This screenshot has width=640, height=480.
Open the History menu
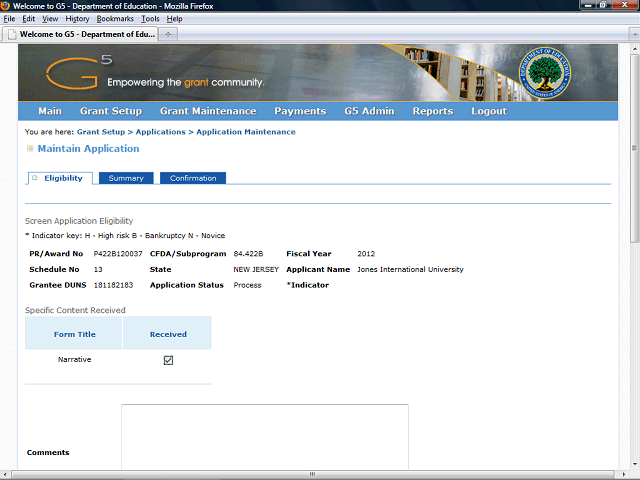click(x=77, y=19)
